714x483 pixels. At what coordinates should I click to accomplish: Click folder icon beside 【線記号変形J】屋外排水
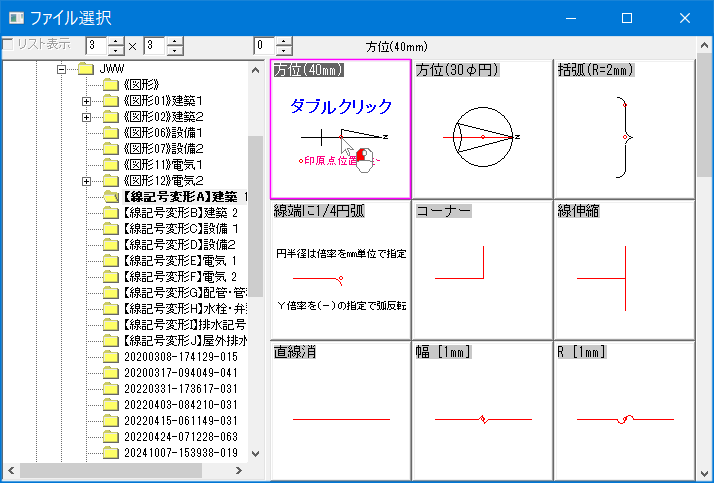[x=111, y=341]
